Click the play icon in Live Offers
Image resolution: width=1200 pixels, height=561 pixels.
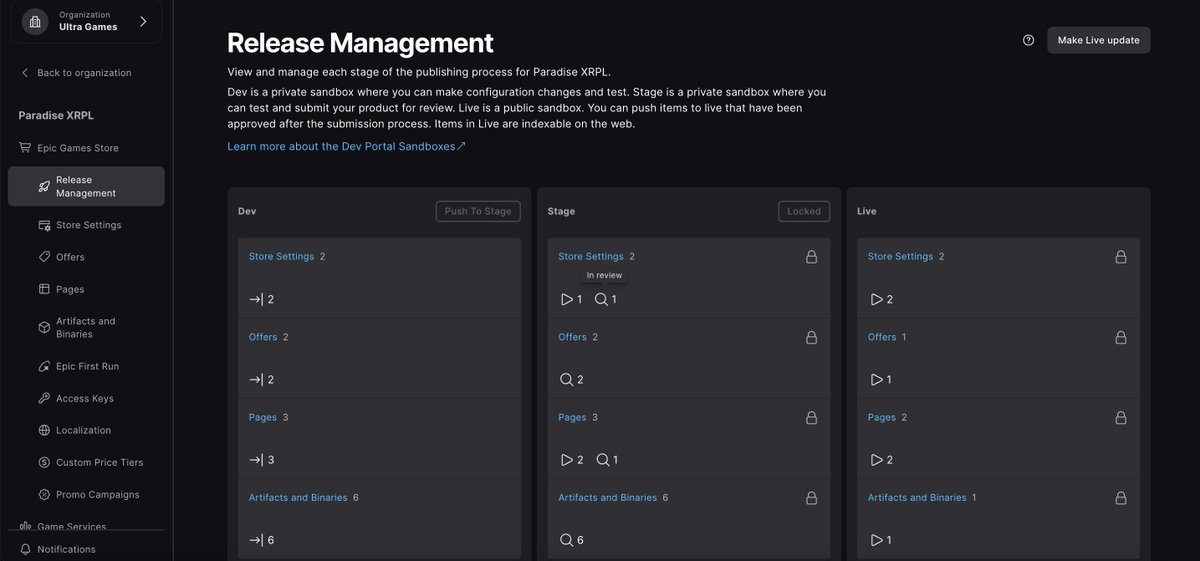click(877, 379)
